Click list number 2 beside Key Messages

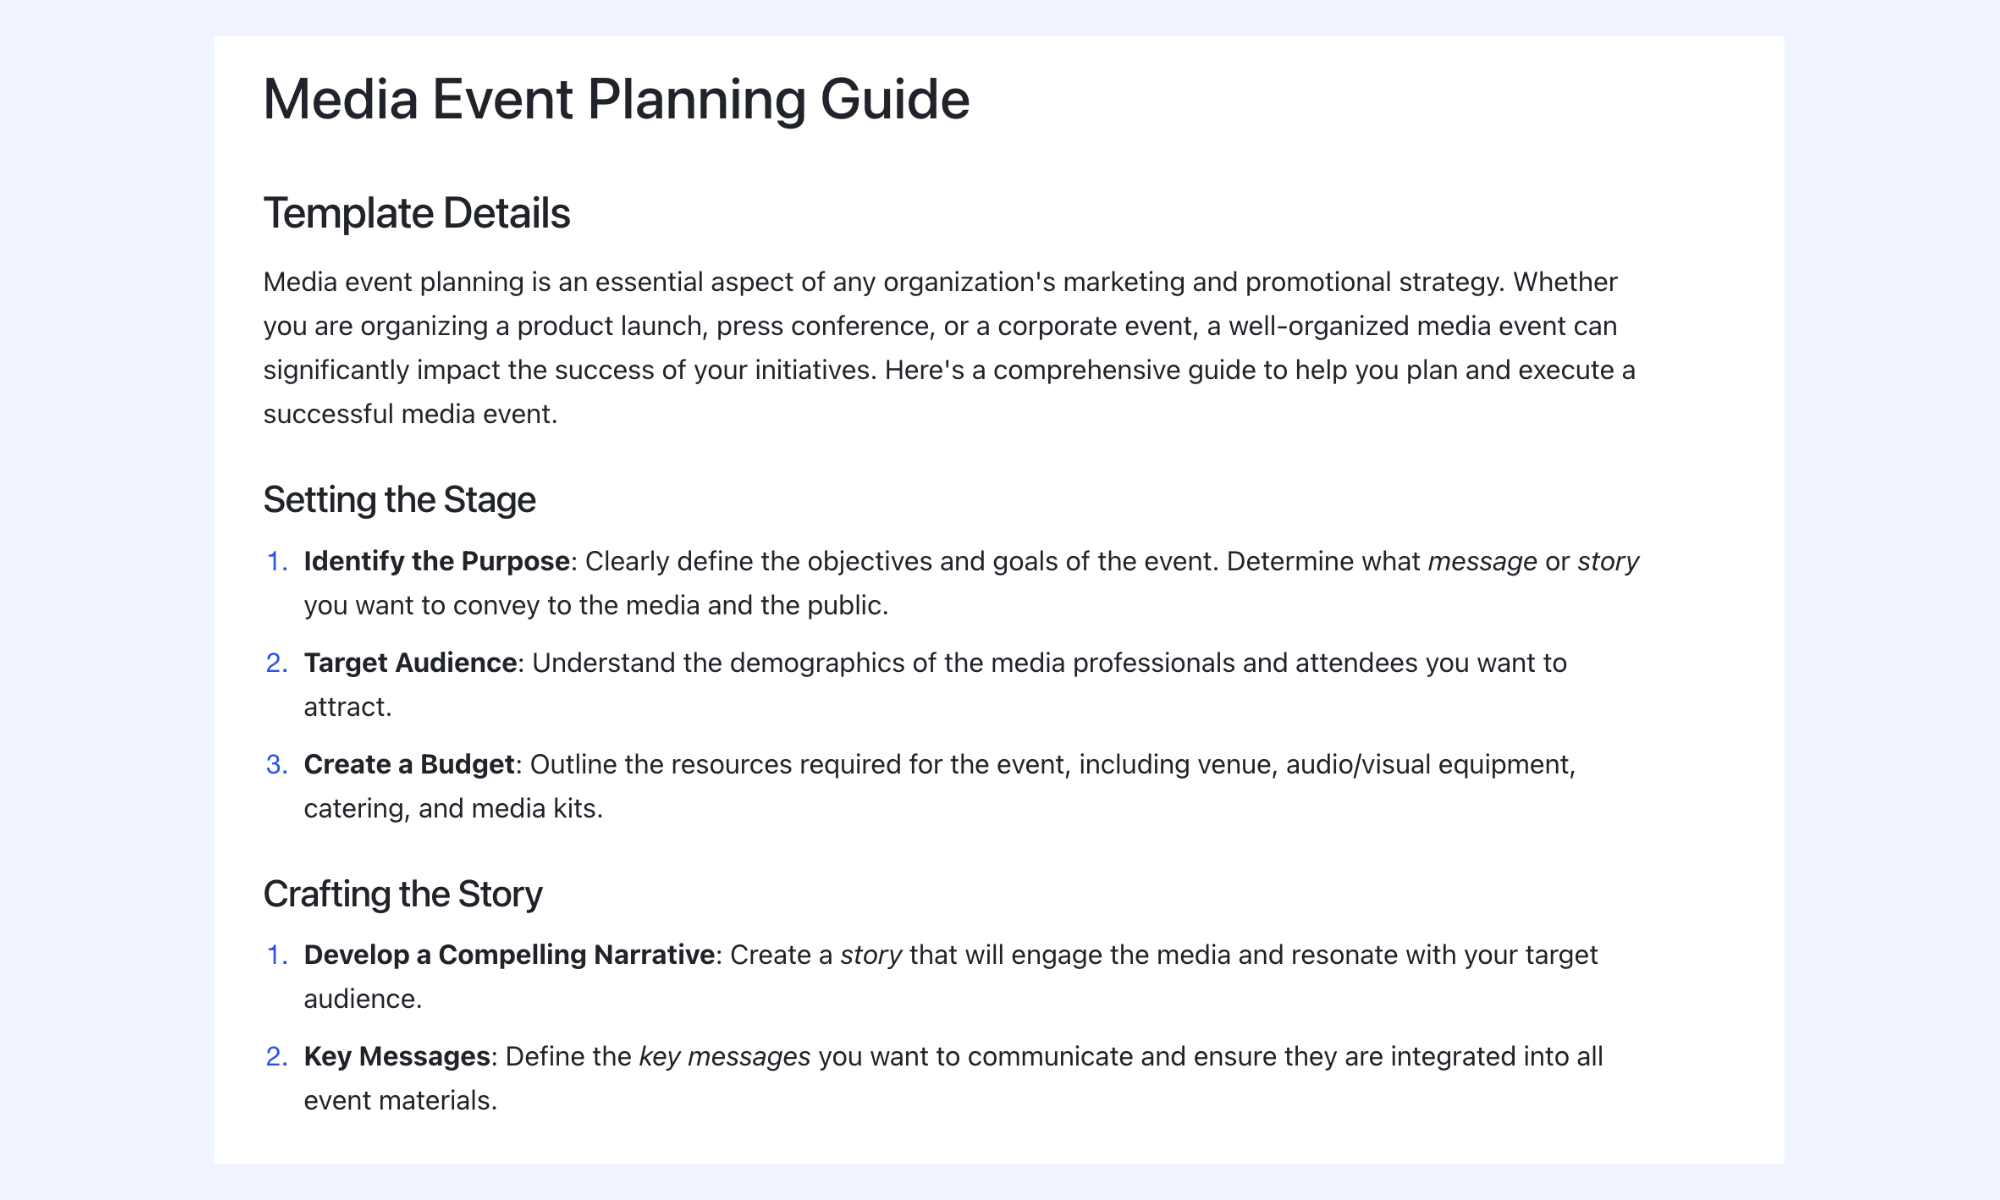(x=276, y=1056)
